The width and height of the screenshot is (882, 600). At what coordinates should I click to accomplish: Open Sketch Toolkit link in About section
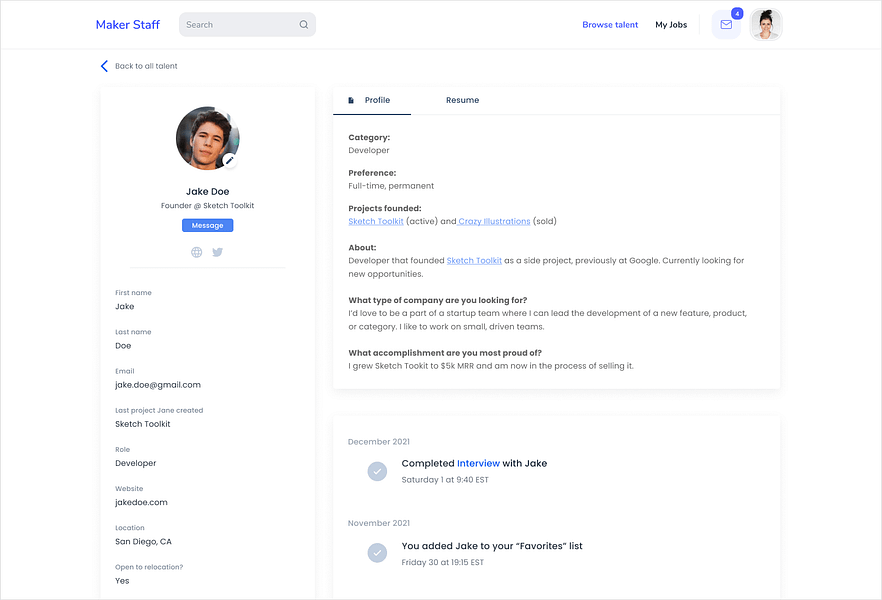pos(474,260)
